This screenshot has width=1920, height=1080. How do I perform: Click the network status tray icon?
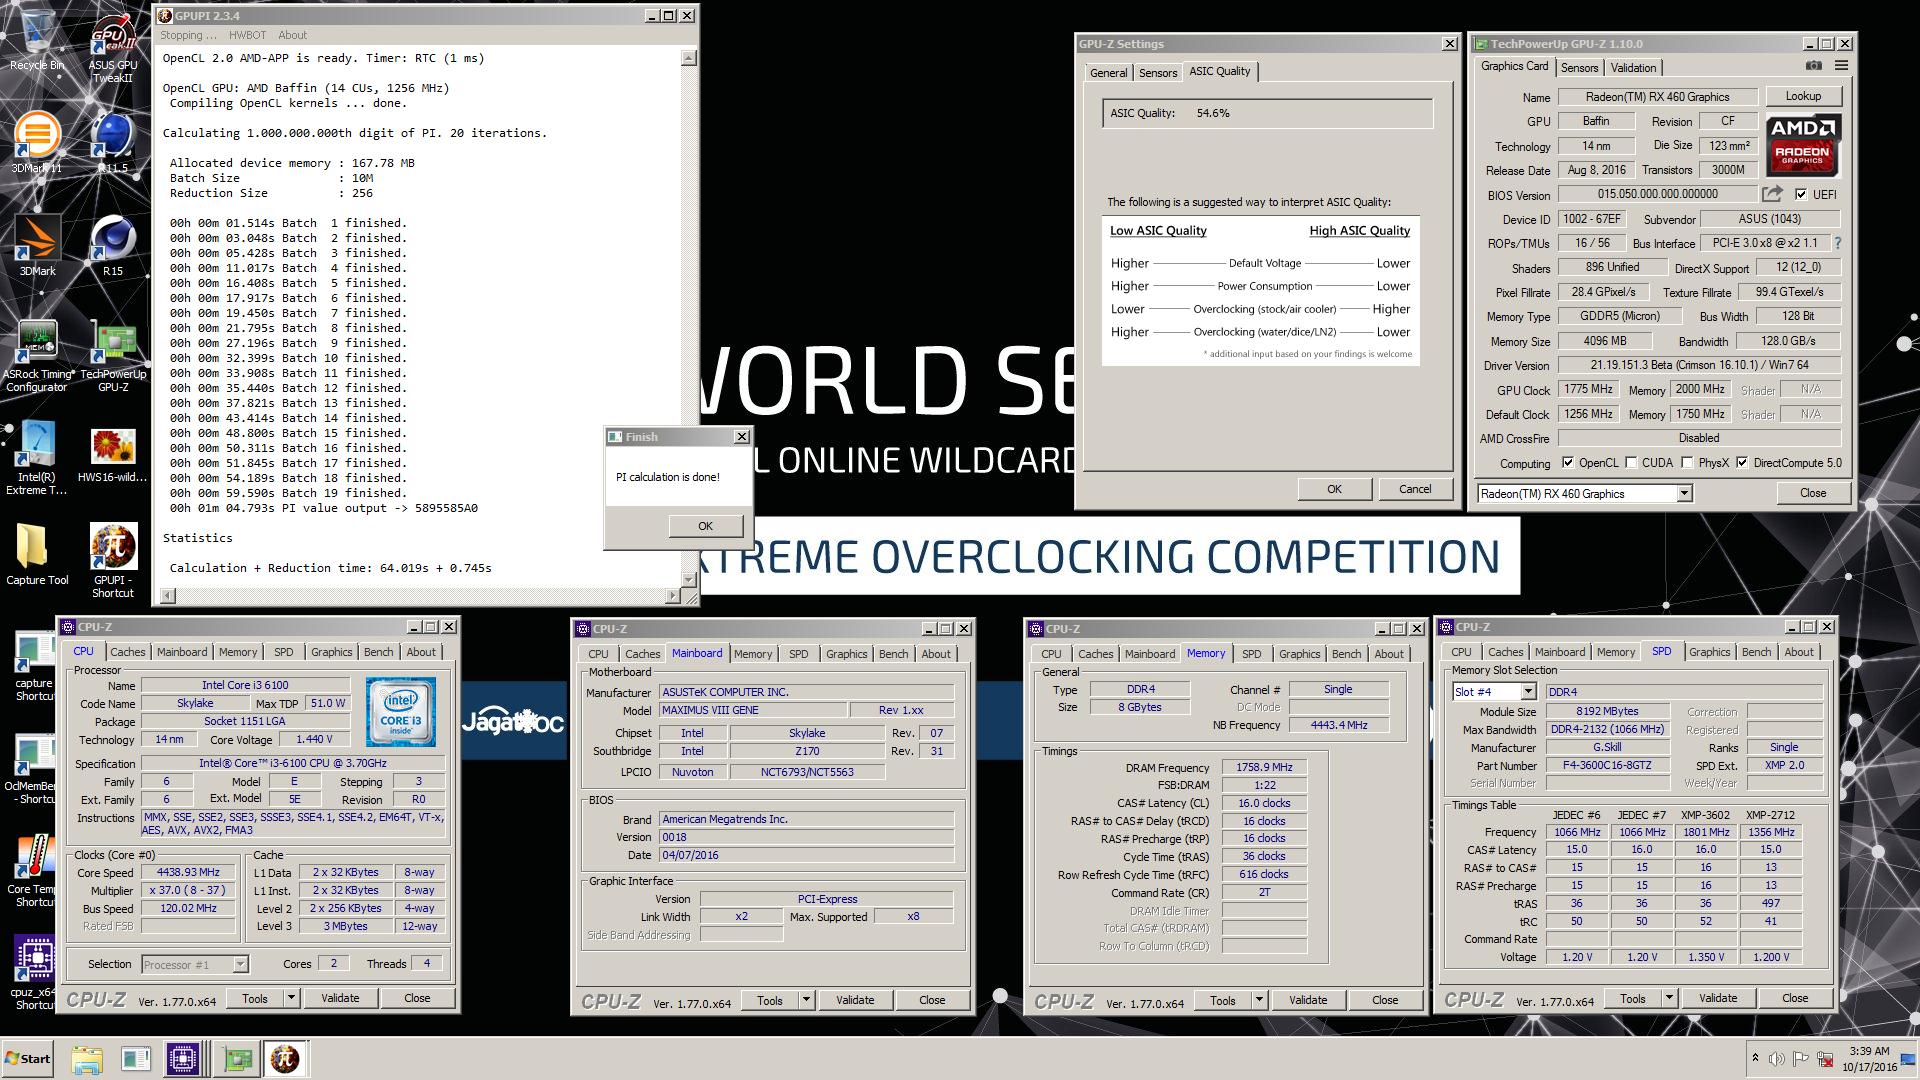click(x=1825, y=1058)
